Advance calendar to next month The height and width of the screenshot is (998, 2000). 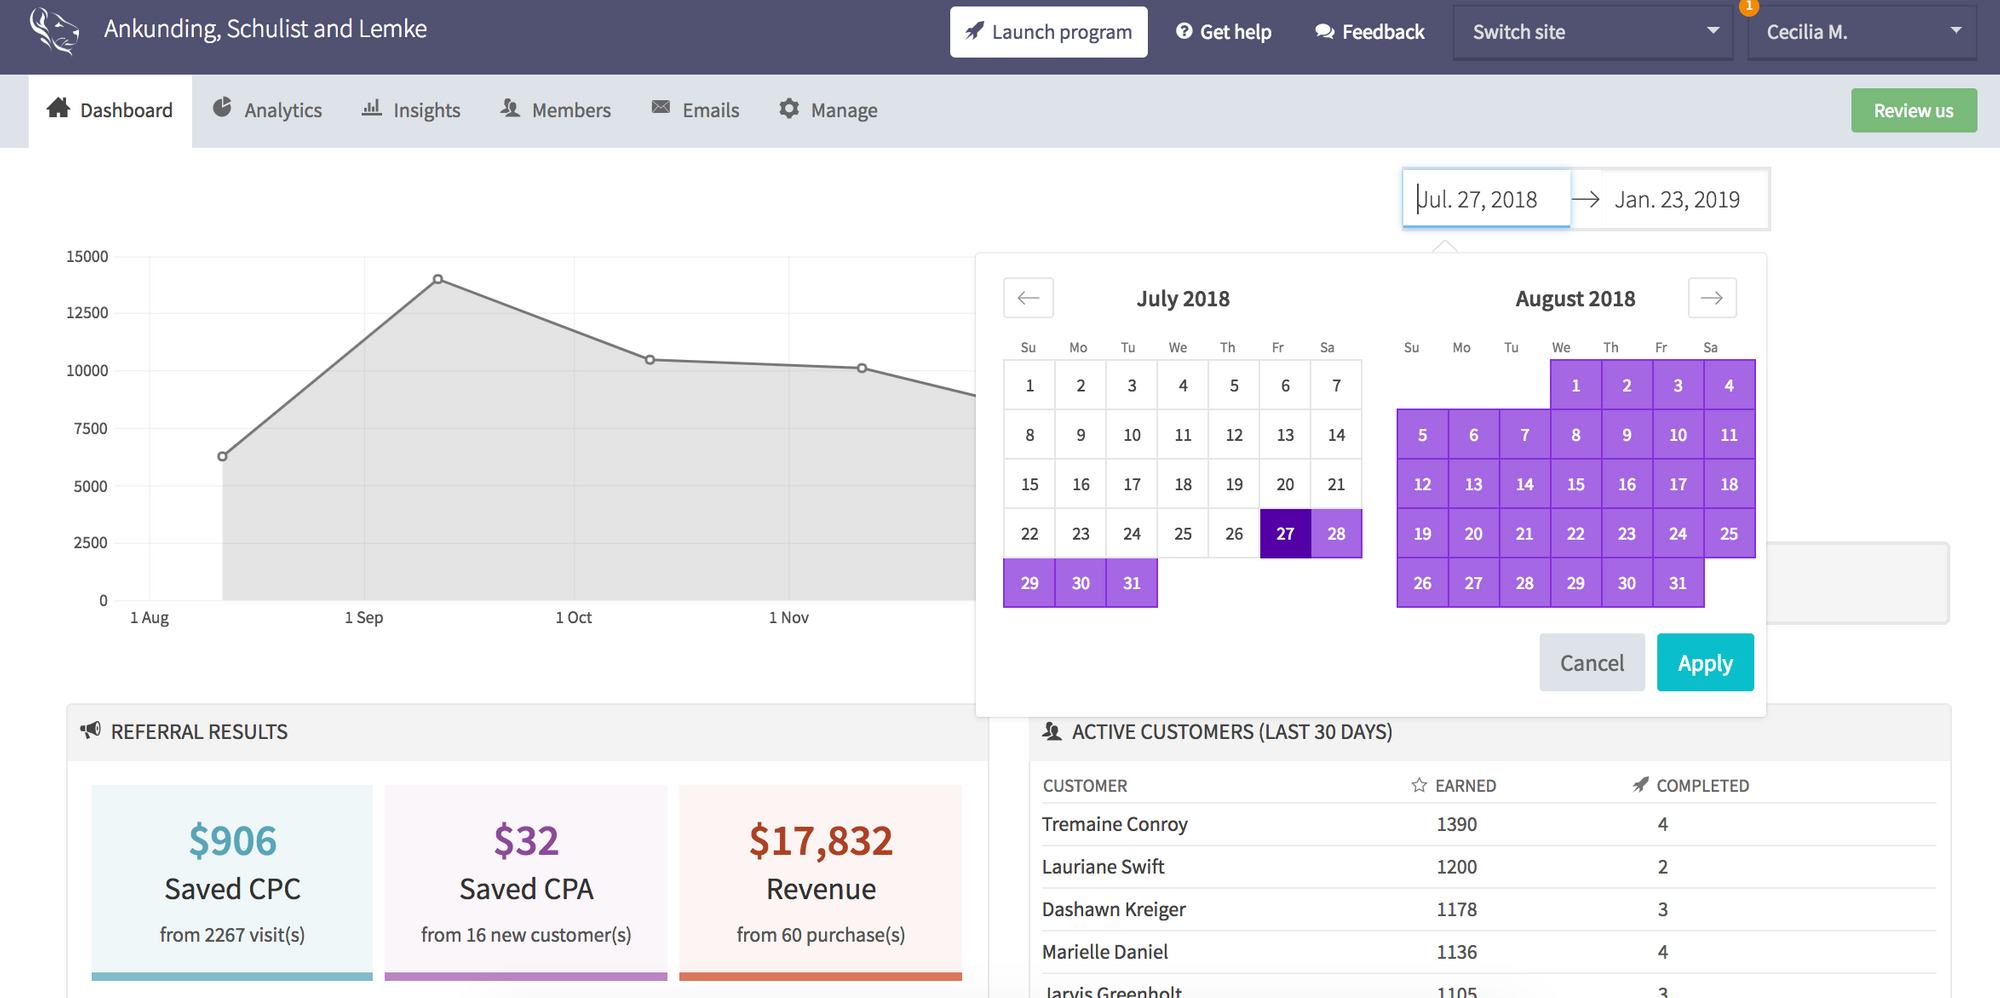tap(1712, 298)
